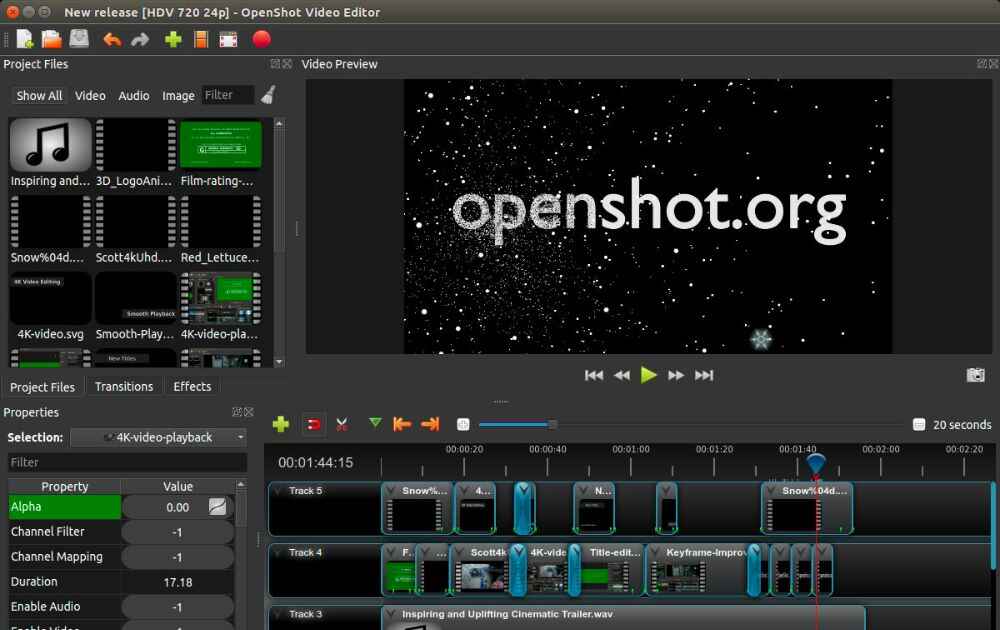Viewport: 1000px width, 630px height.
Task: Click the project files scrollbar down arrow
Action: 279,362
